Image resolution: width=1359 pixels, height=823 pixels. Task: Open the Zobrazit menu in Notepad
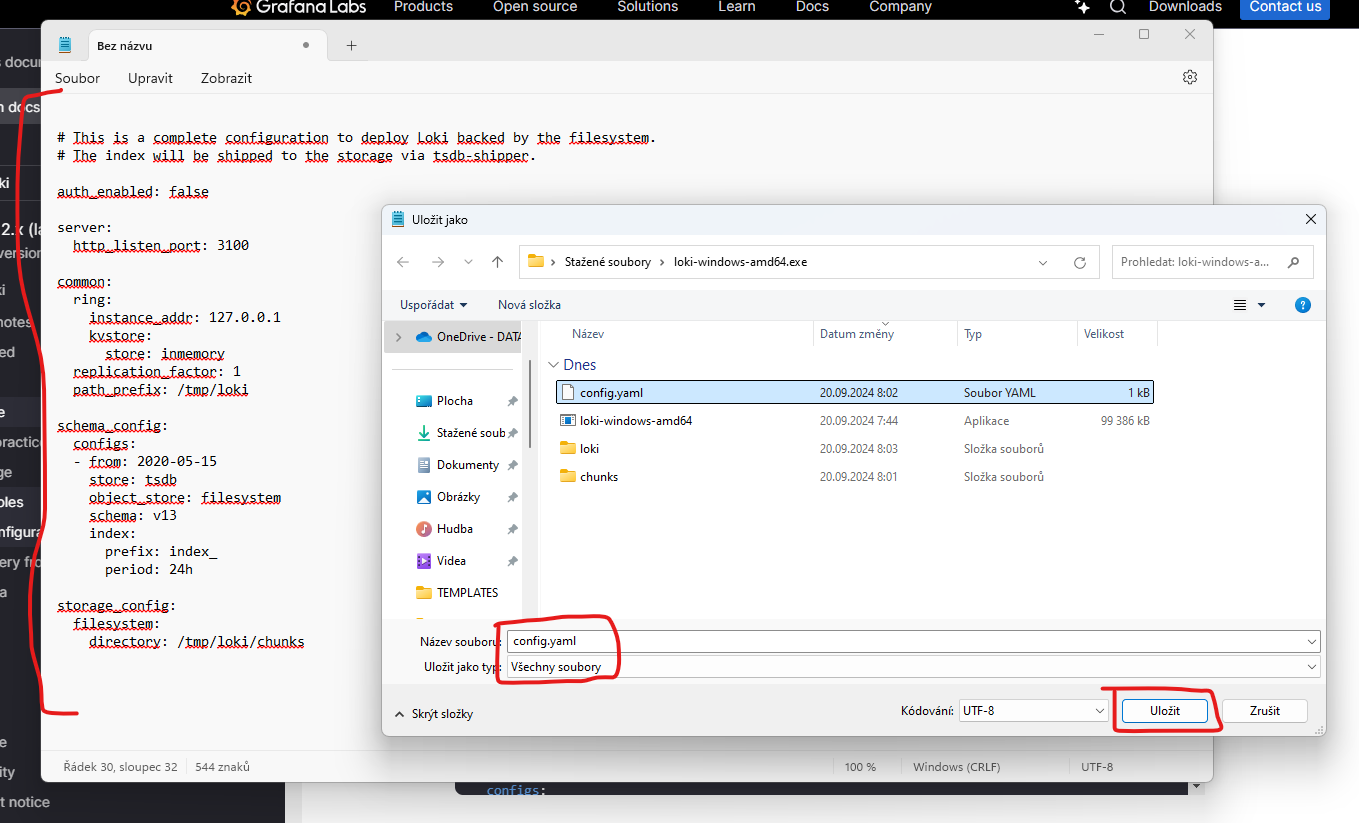[226, 78]
